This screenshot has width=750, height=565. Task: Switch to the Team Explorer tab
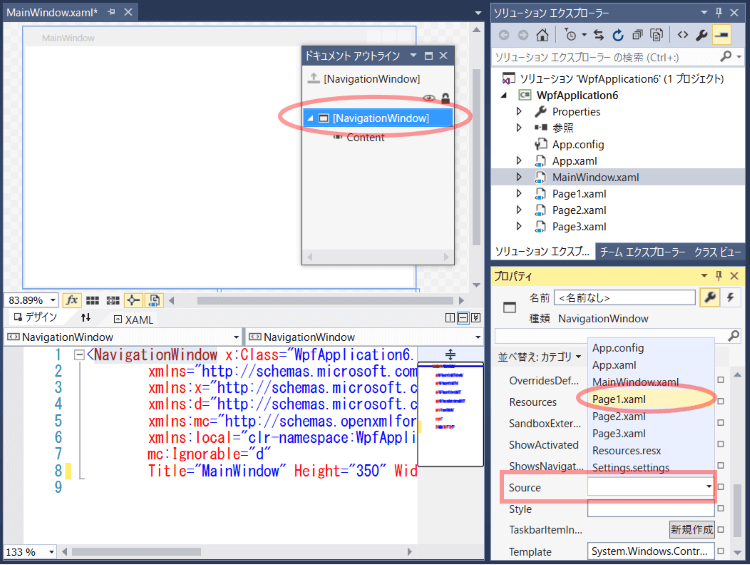click(642, 252)
